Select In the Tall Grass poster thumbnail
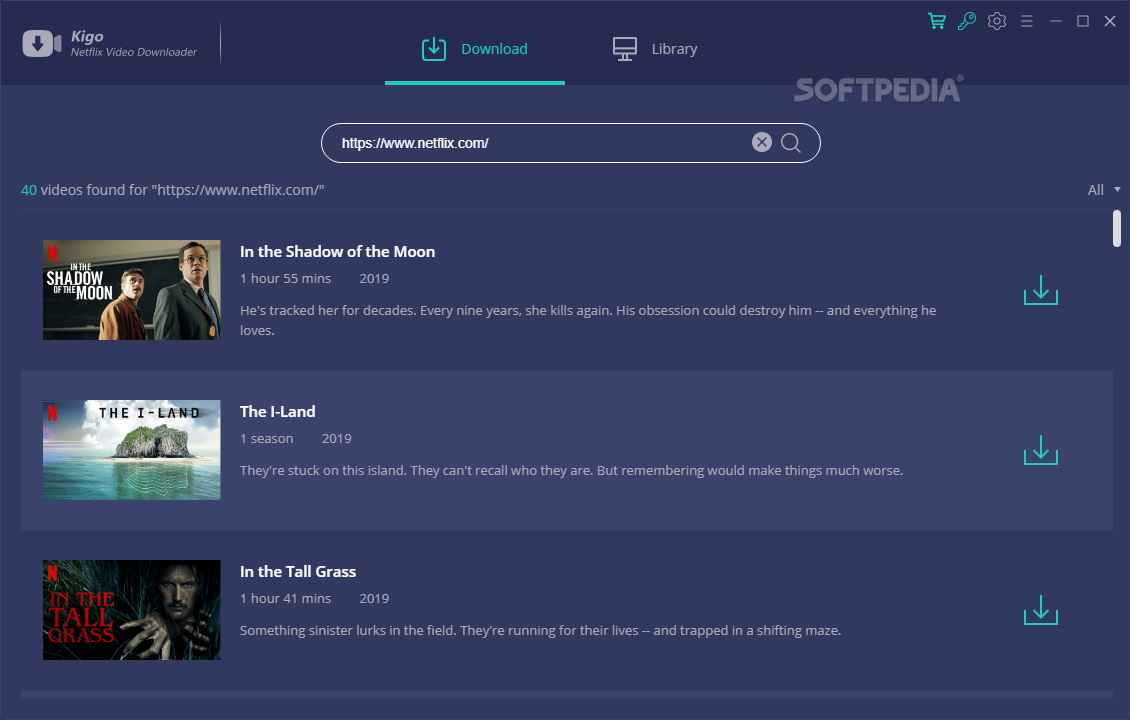The image size is (1130, 720). [x=131, y=610]
